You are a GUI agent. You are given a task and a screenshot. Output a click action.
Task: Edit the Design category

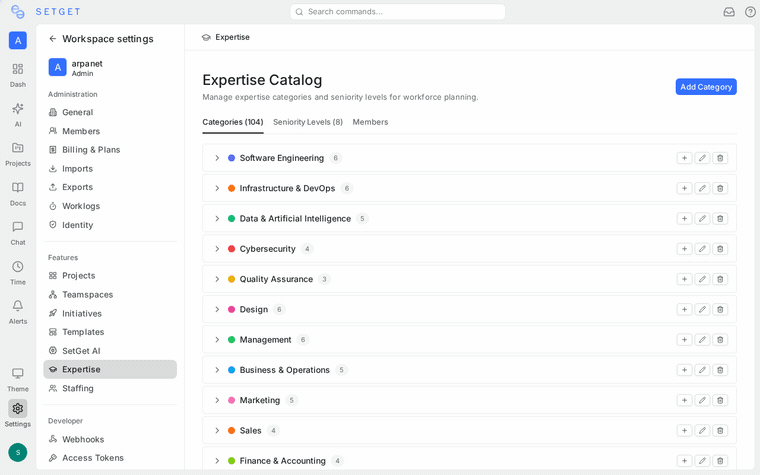pyautogui.click(x=702, y=309)
